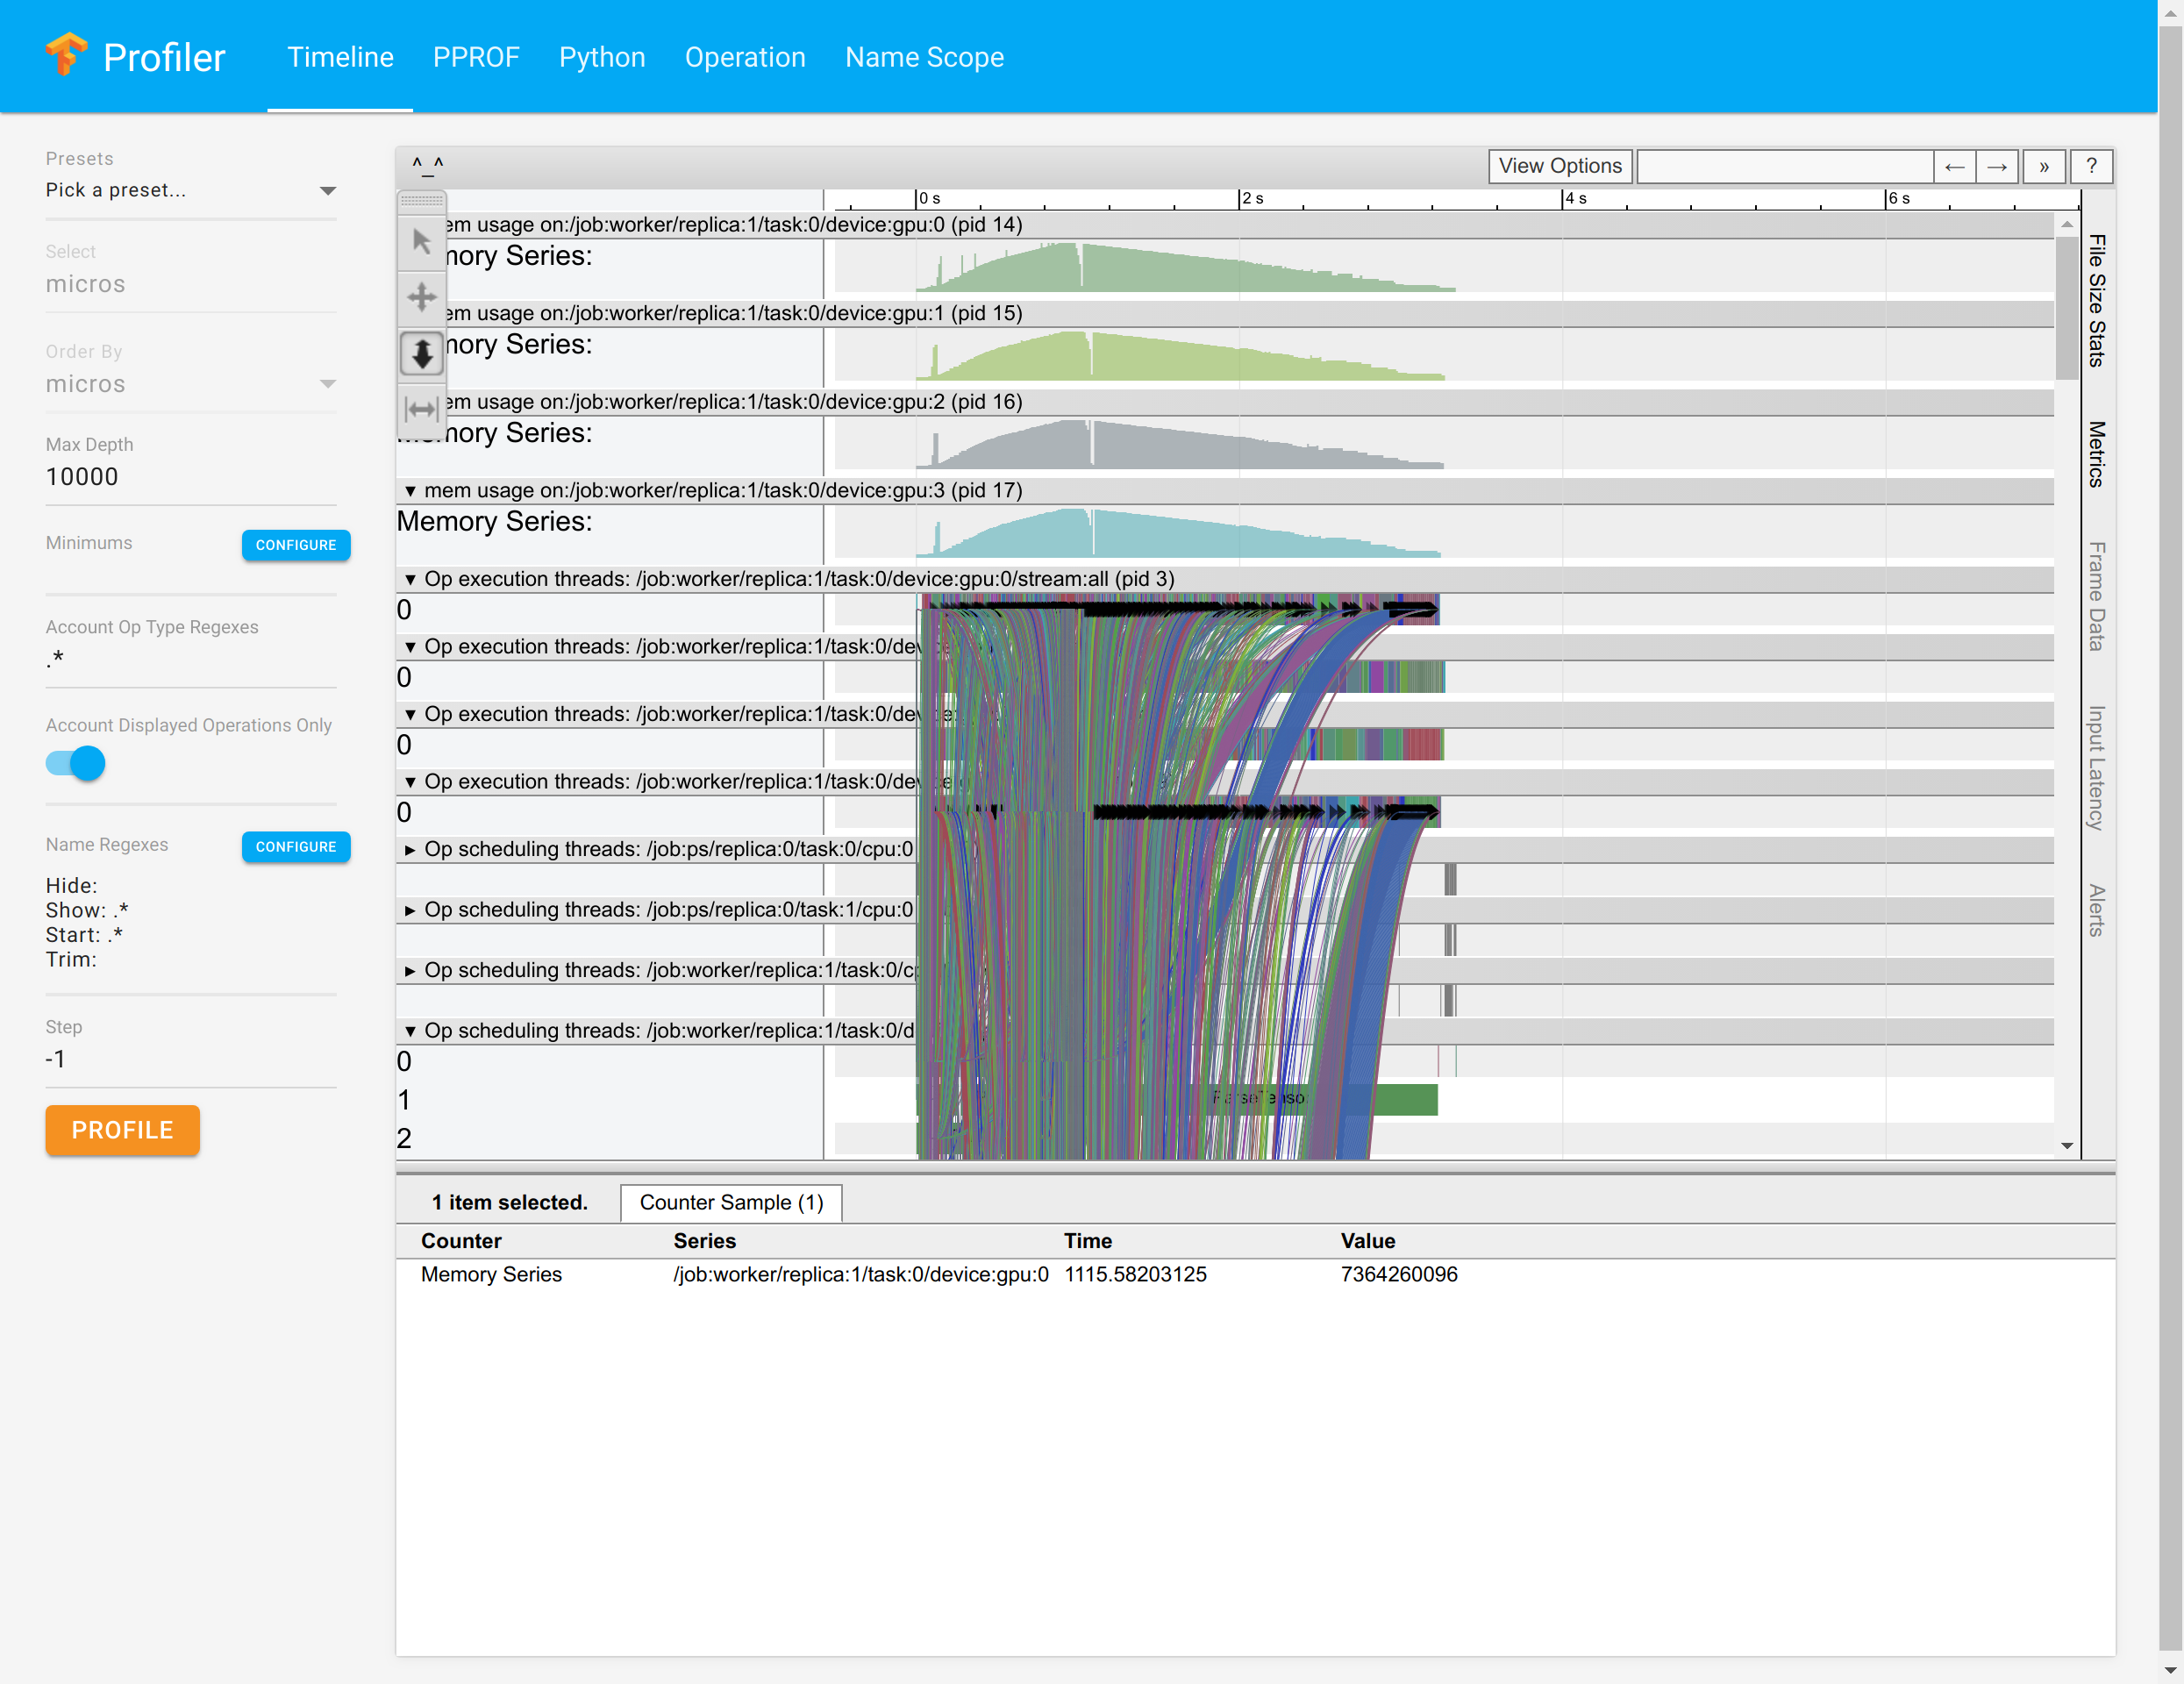Open the Name Scope tab
2184x1684 pixels.
924,57
